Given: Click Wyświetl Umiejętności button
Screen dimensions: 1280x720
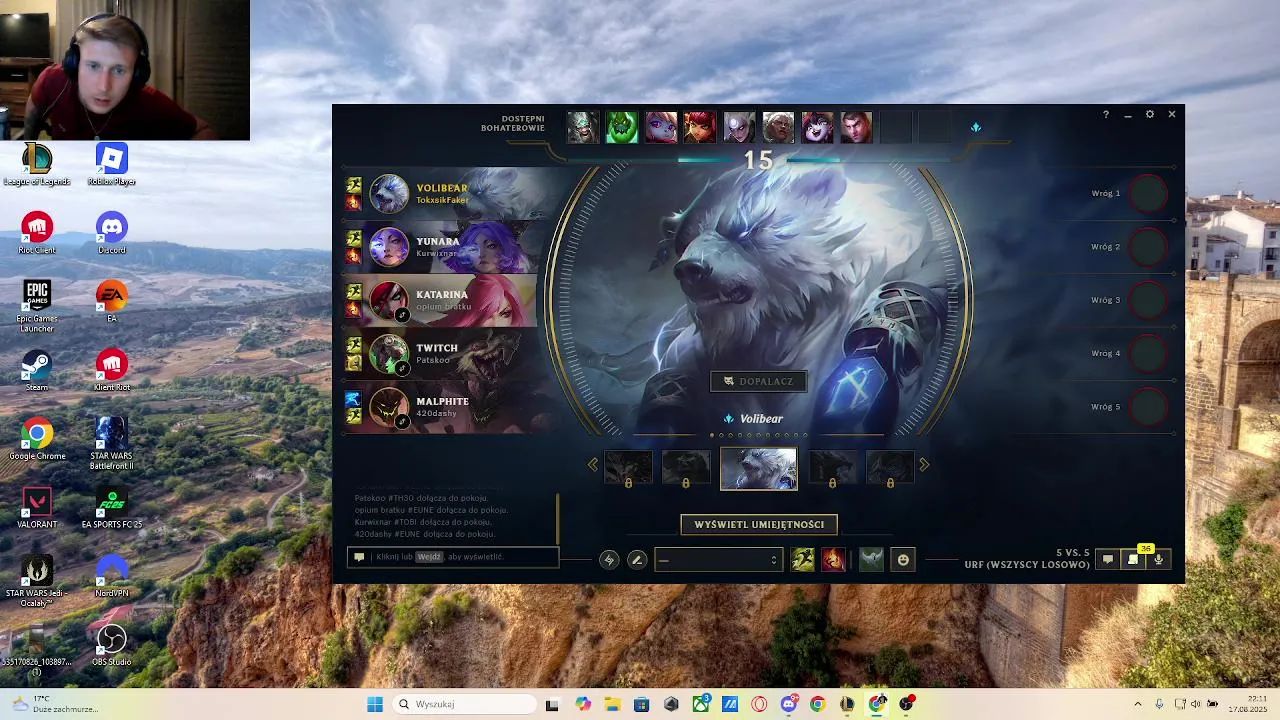Looking at the screenshot, I should [759, 524].
